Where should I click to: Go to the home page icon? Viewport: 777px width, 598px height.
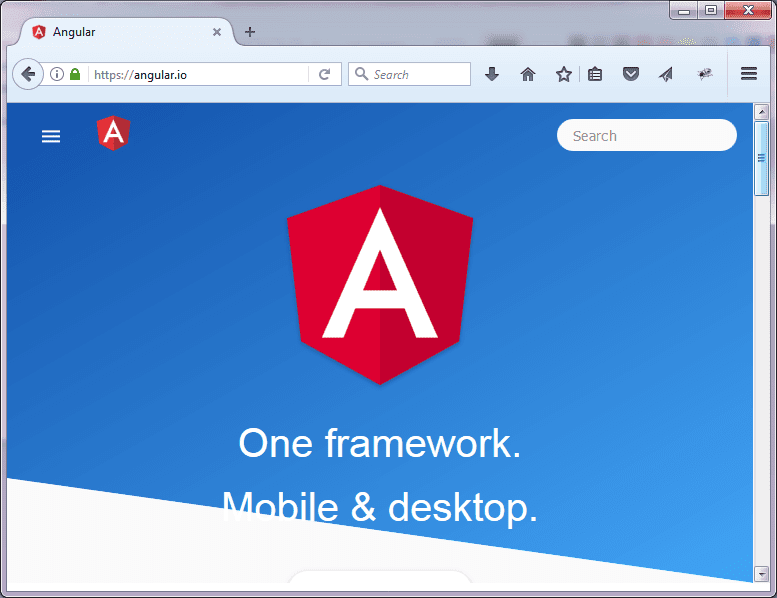[x=528, y=74]
